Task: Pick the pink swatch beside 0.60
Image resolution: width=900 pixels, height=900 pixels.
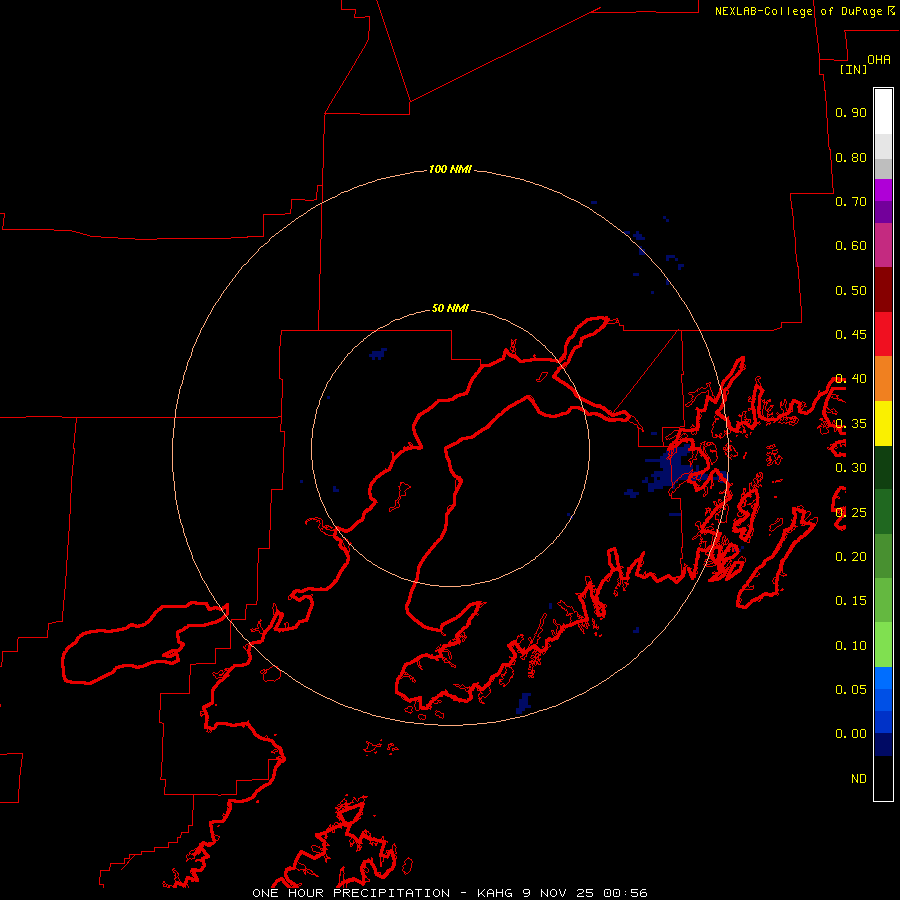Action: coord(883,245)
